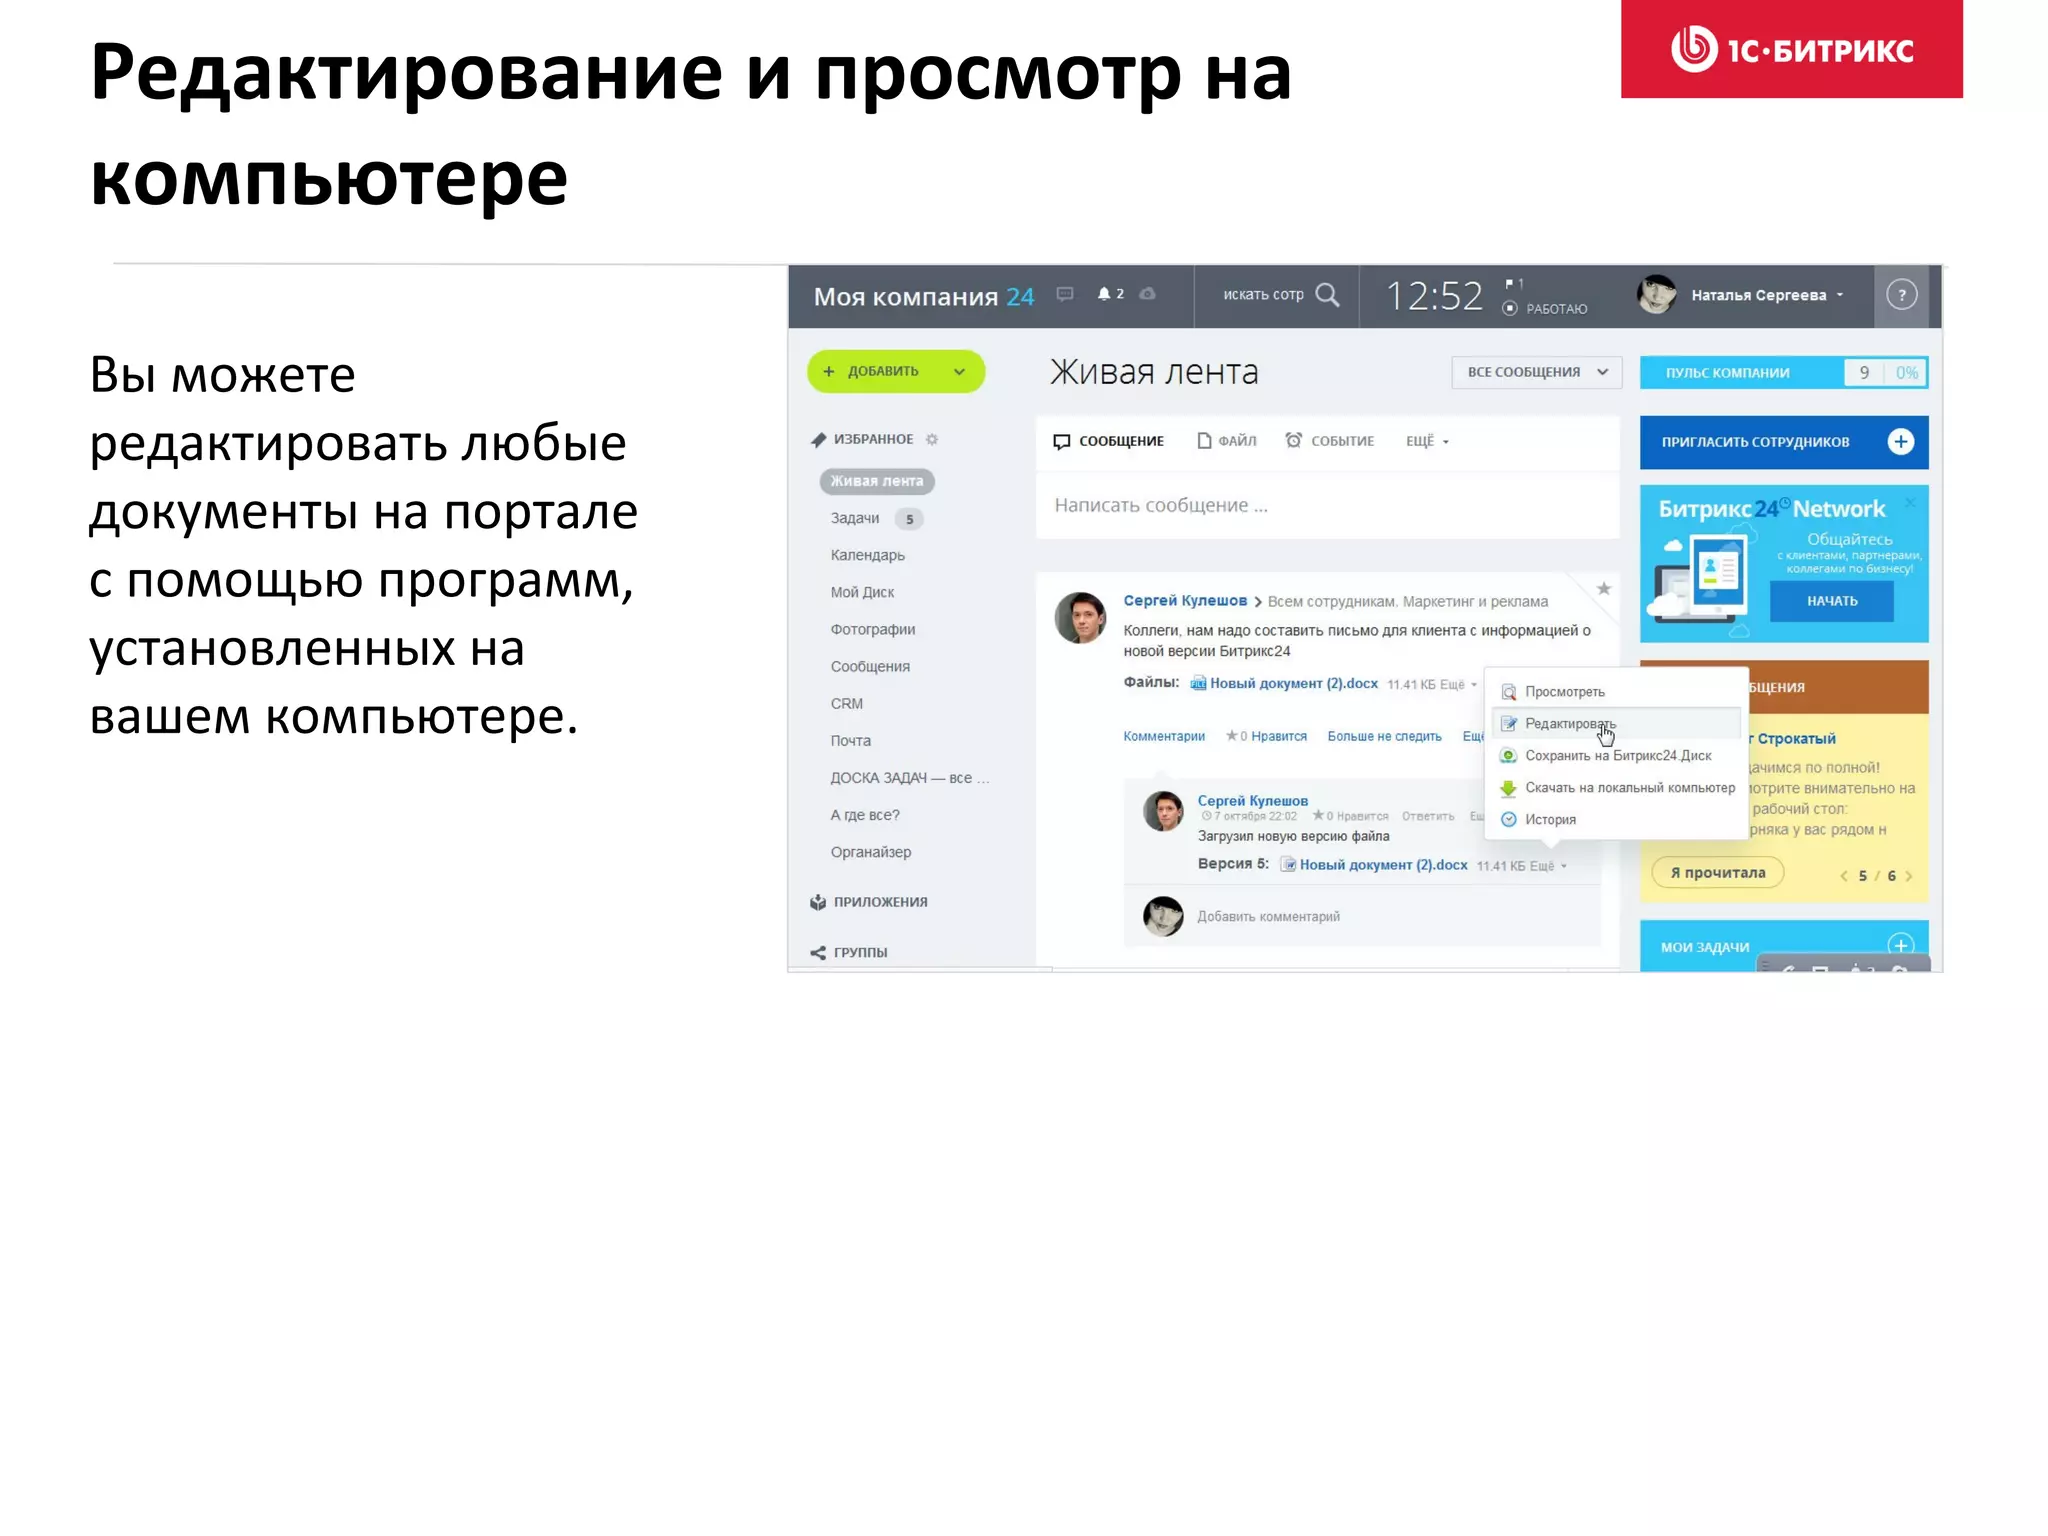
Task: Click Моя компания 24 logo title
Action: point(923,297)
